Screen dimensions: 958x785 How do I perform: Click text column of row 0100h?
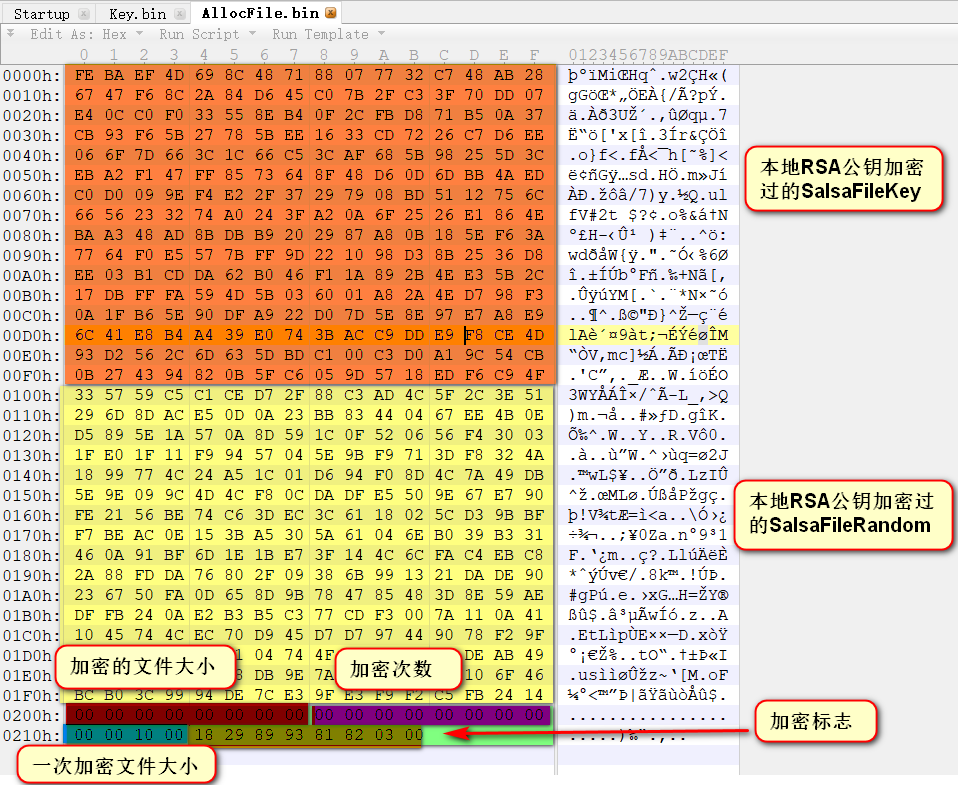(x=648, y=396)
